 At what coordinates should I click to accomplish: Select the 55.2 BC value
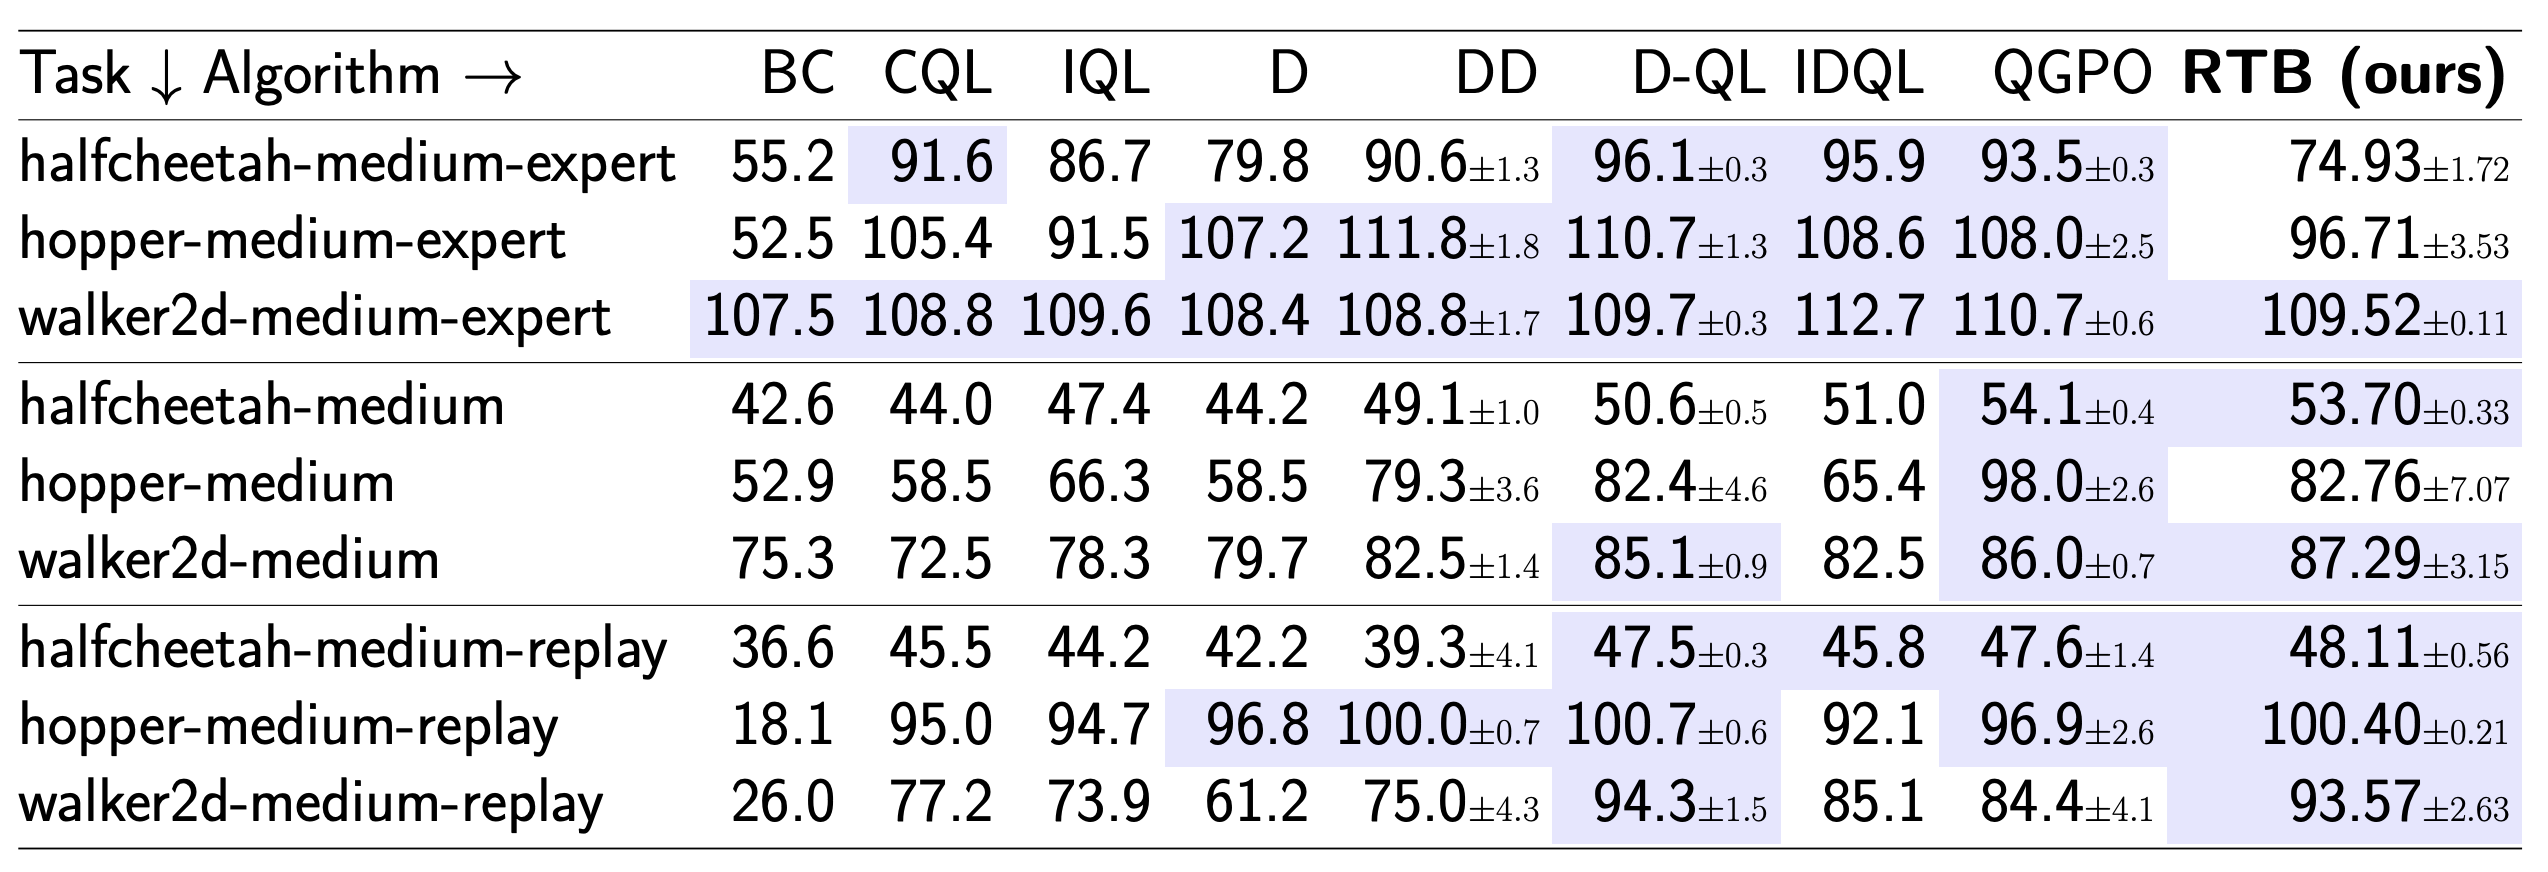[x=782, y=163]
